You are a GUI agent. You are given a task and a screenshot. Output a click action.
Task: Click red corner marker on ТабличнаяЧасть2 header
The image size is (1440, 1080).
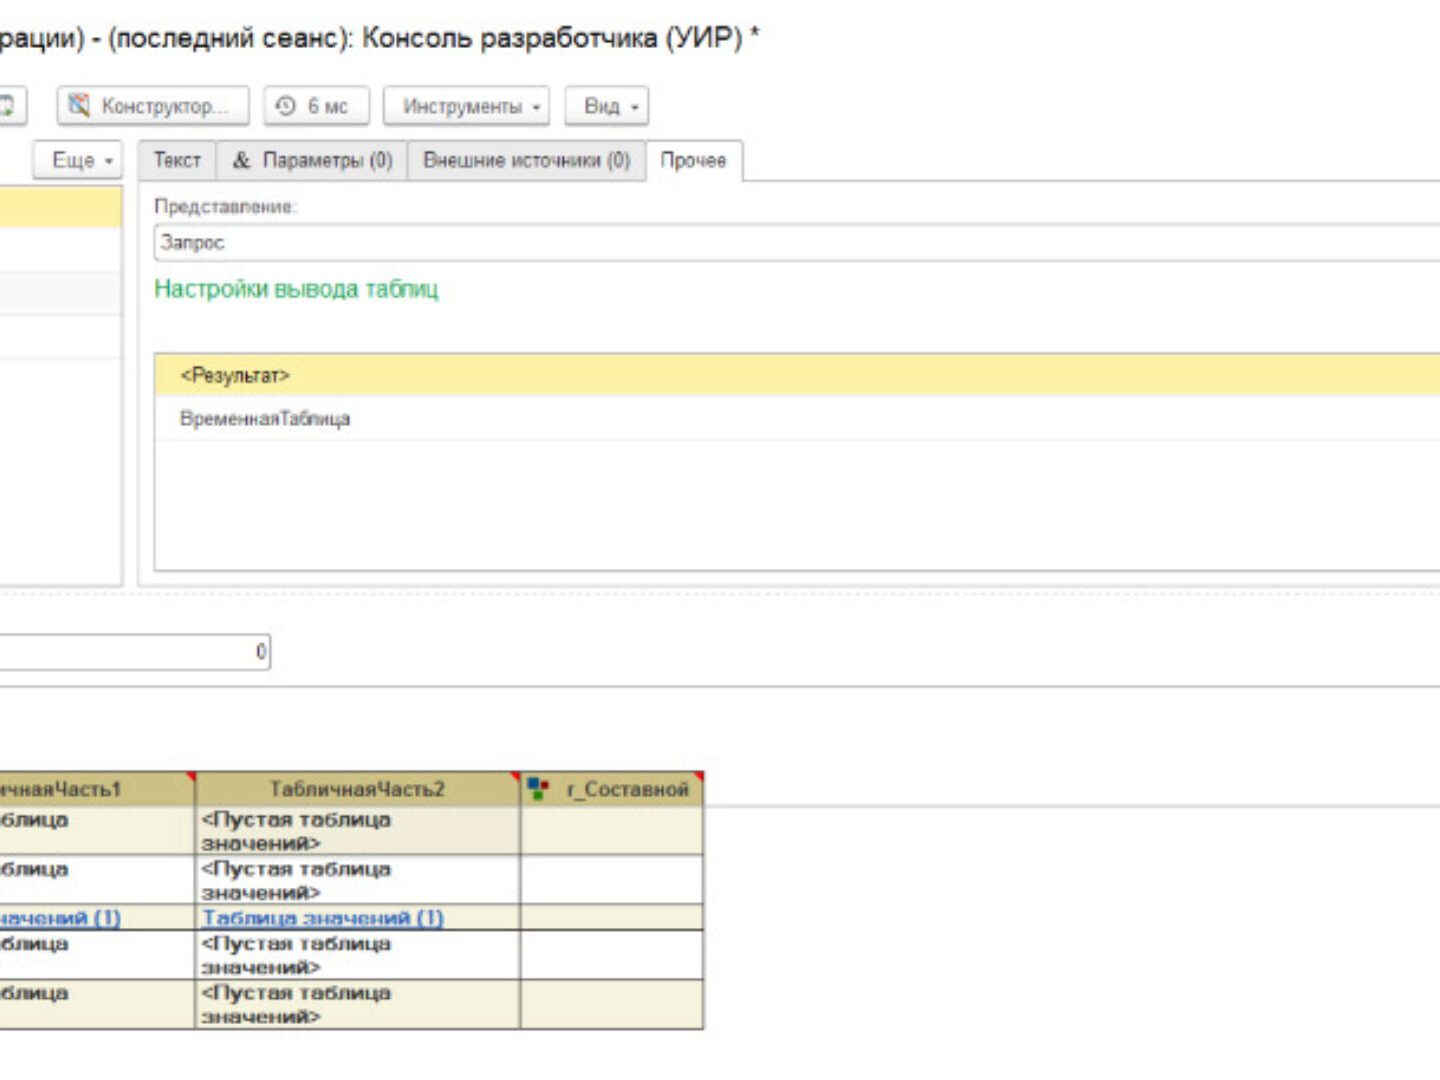tap(515, 776)
